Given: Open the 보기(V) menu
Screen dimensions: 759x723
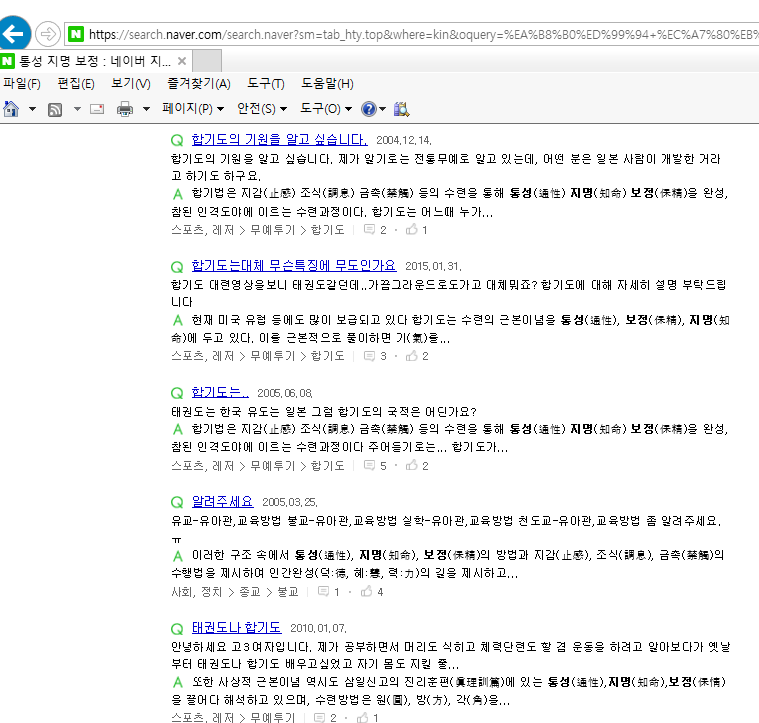Looking at the screenshot, I should pyautogui.click(x=131, y=84).
